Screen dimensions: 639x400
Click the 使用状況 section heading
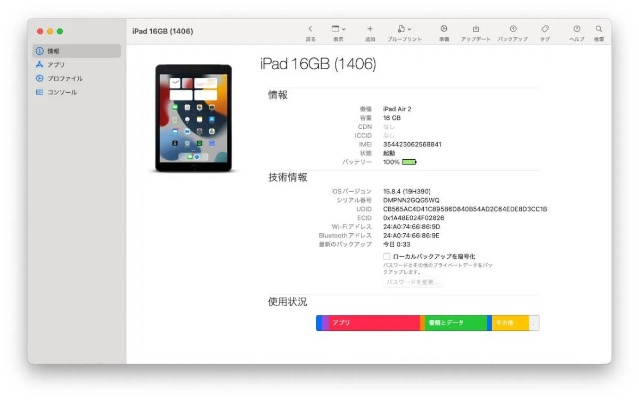tap(287, 302)
